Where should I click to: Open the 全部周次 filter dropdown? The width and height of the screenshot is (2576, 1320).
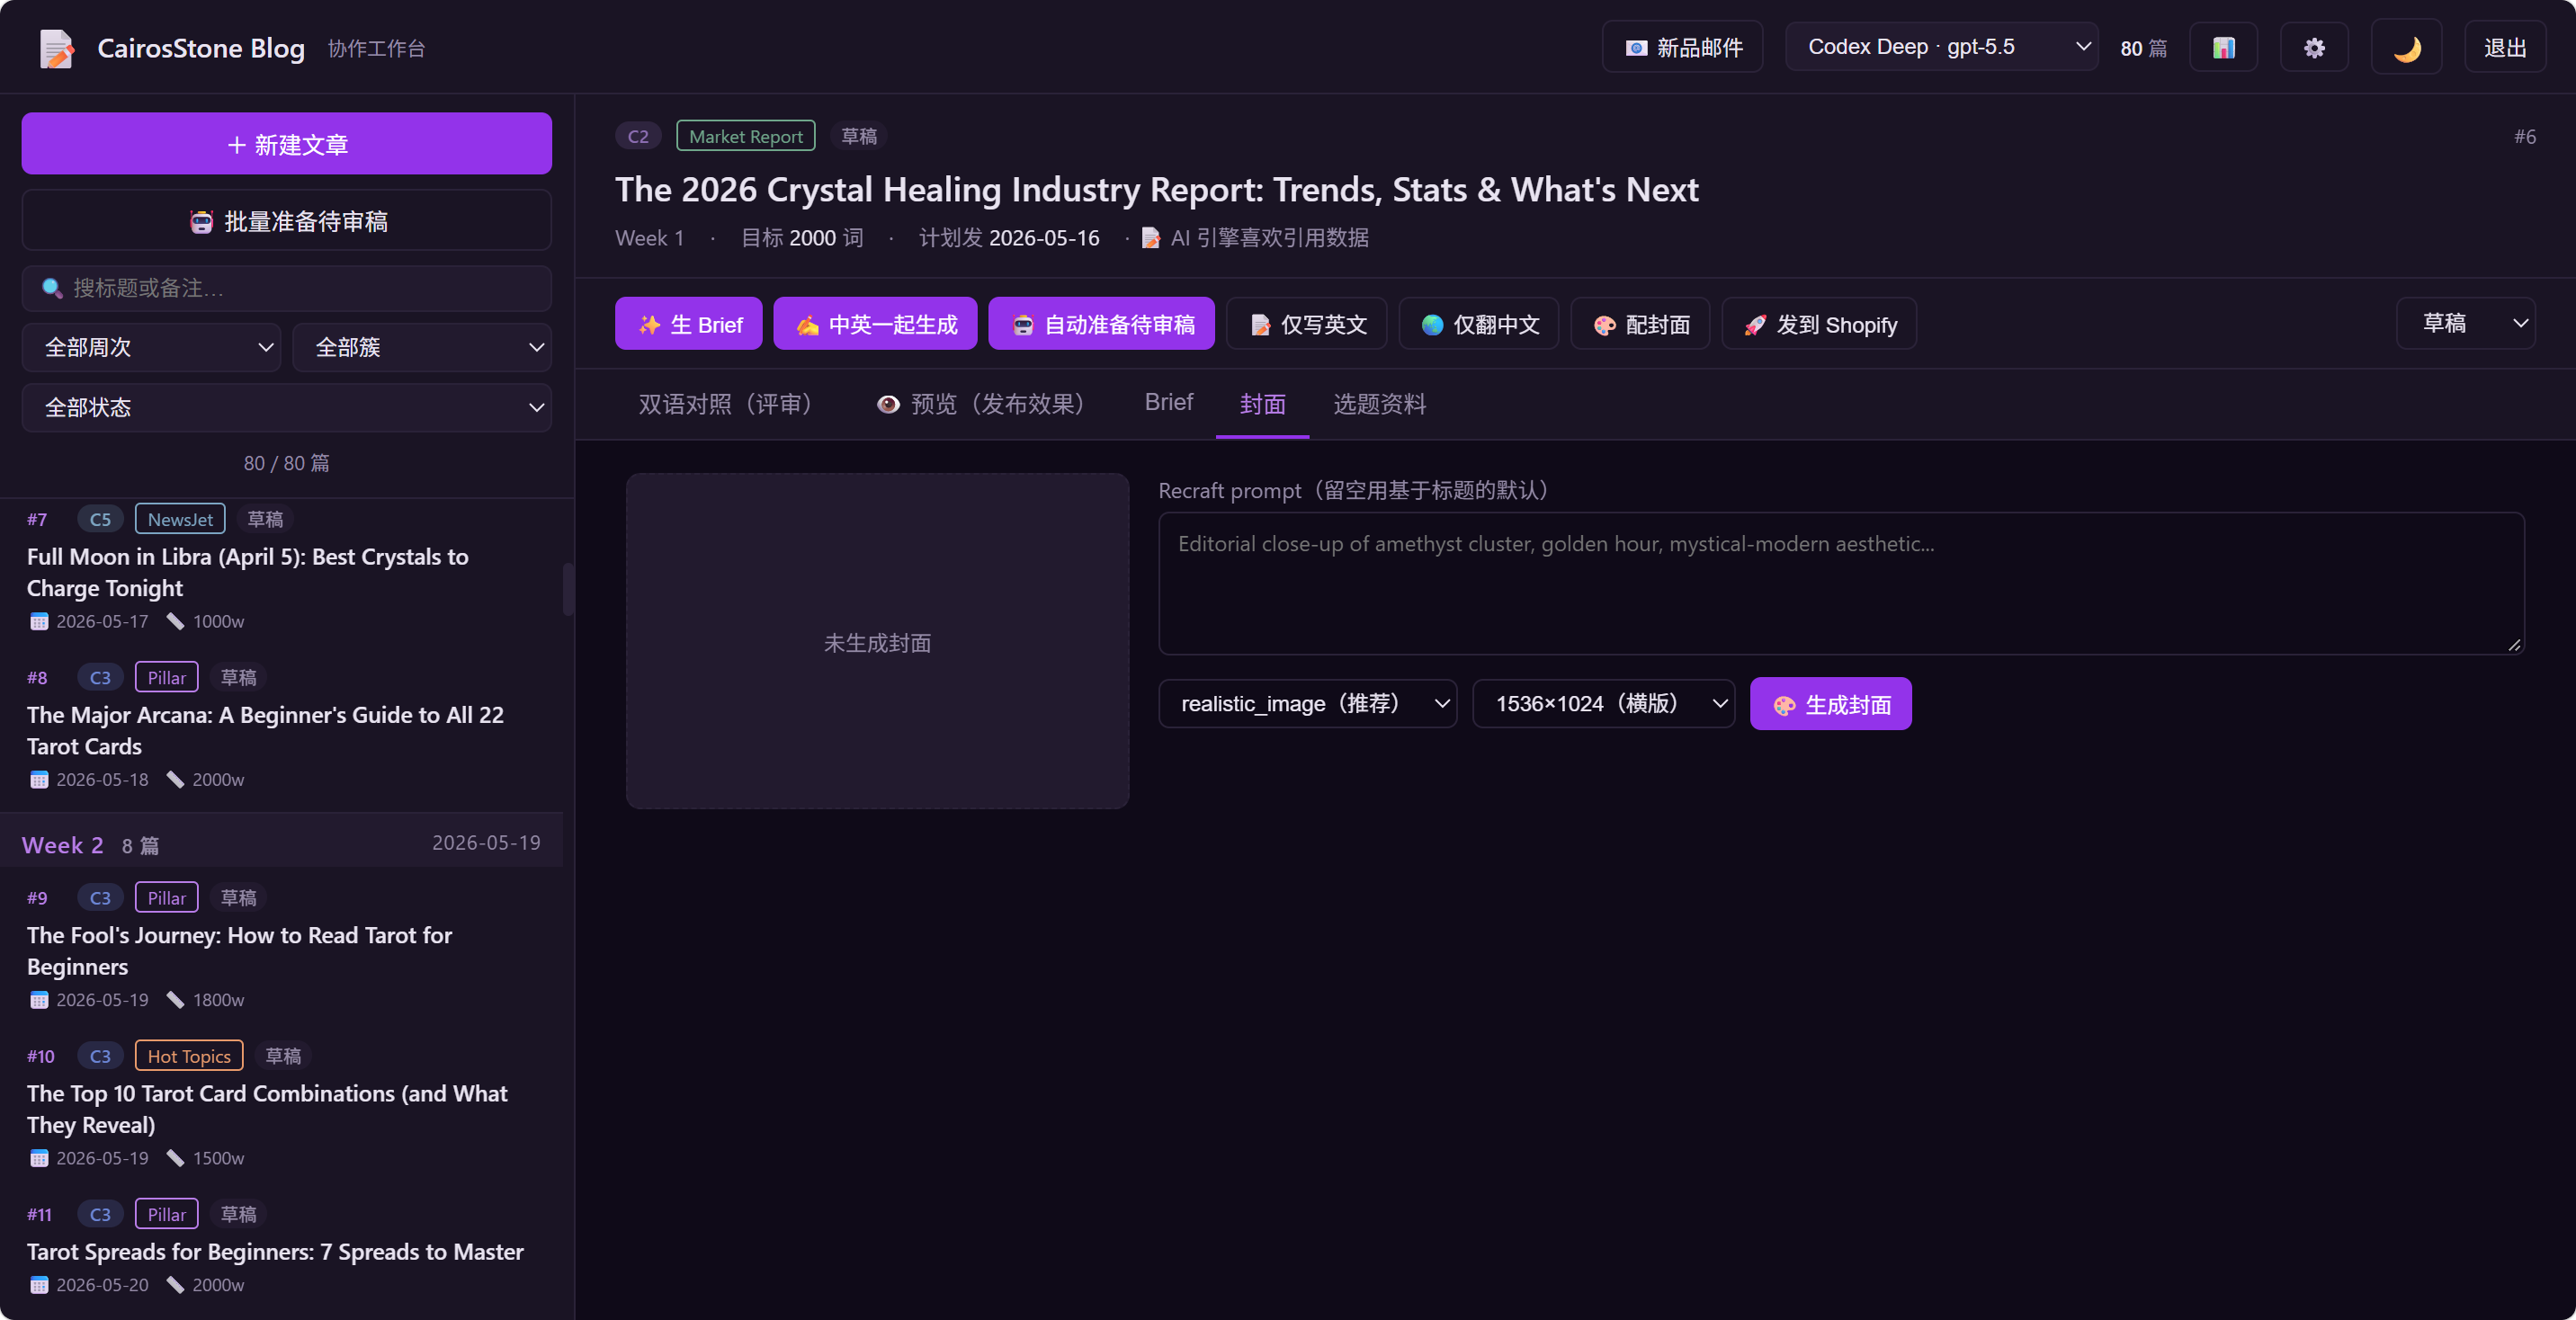click(x=152, y=347)
